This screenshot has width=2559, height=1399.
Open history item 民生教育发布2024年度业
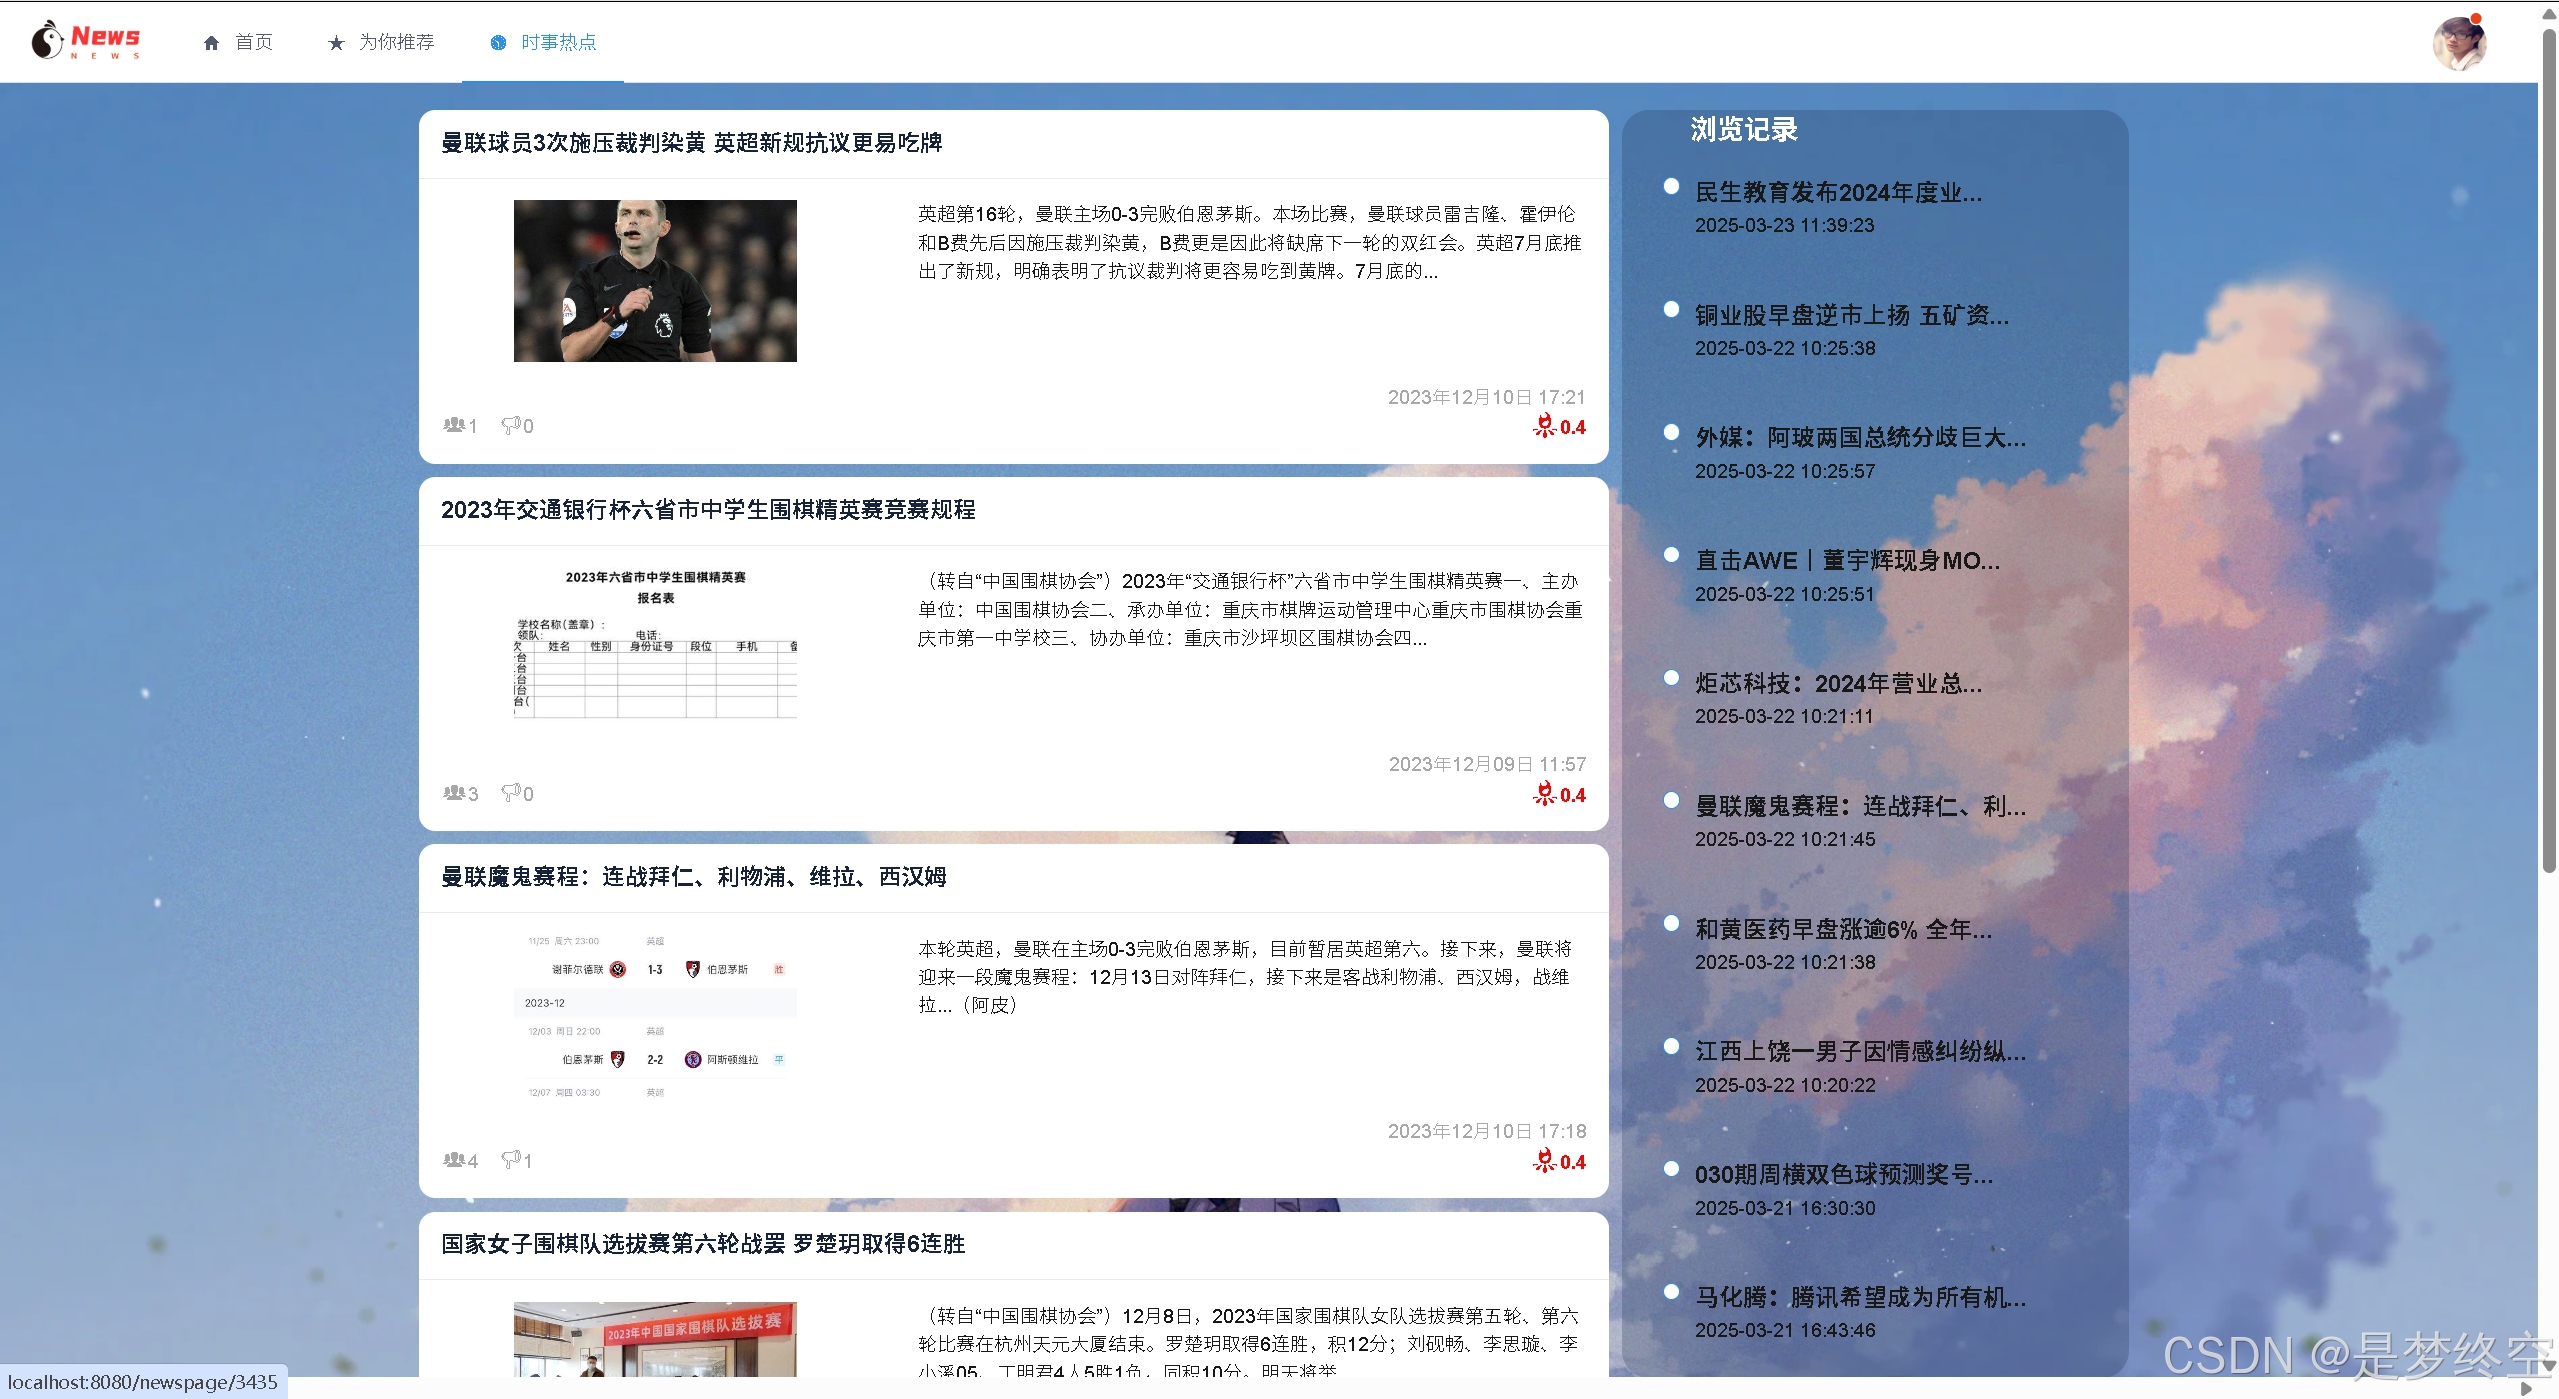[1837, 192]
